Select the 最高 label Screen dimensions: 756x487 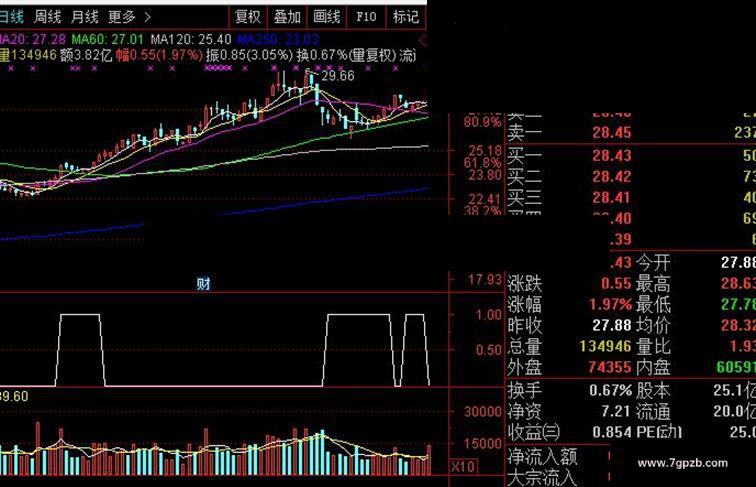pyautogui.click(x=653, y=284)
